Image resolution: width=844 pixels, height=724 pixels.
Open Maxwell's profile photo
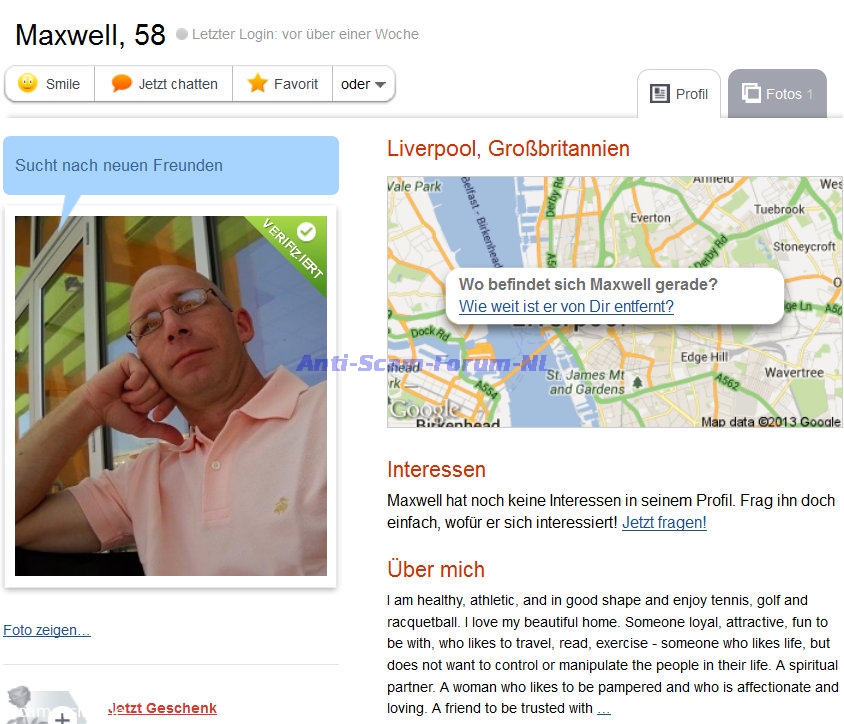point(171,396)
